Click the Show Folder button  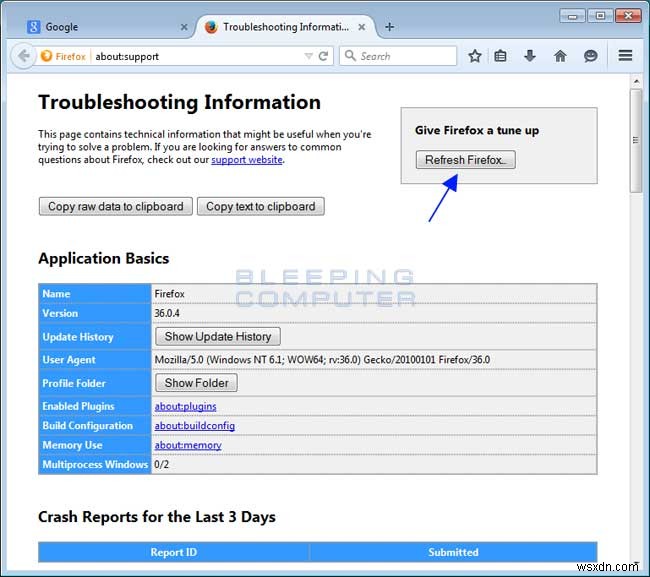coord(196,383)
